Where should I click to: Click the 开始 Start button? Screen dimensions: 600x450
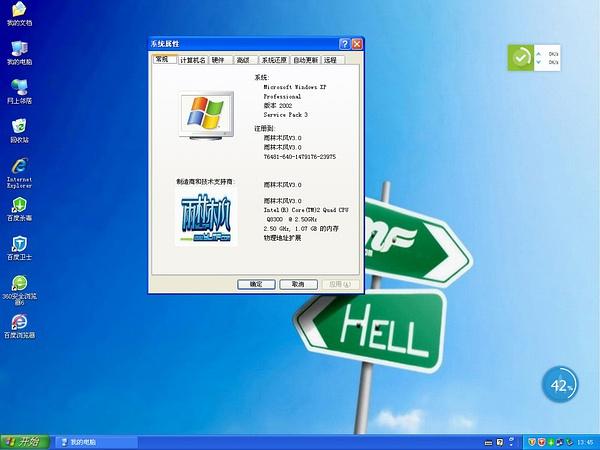pos(24,442)
